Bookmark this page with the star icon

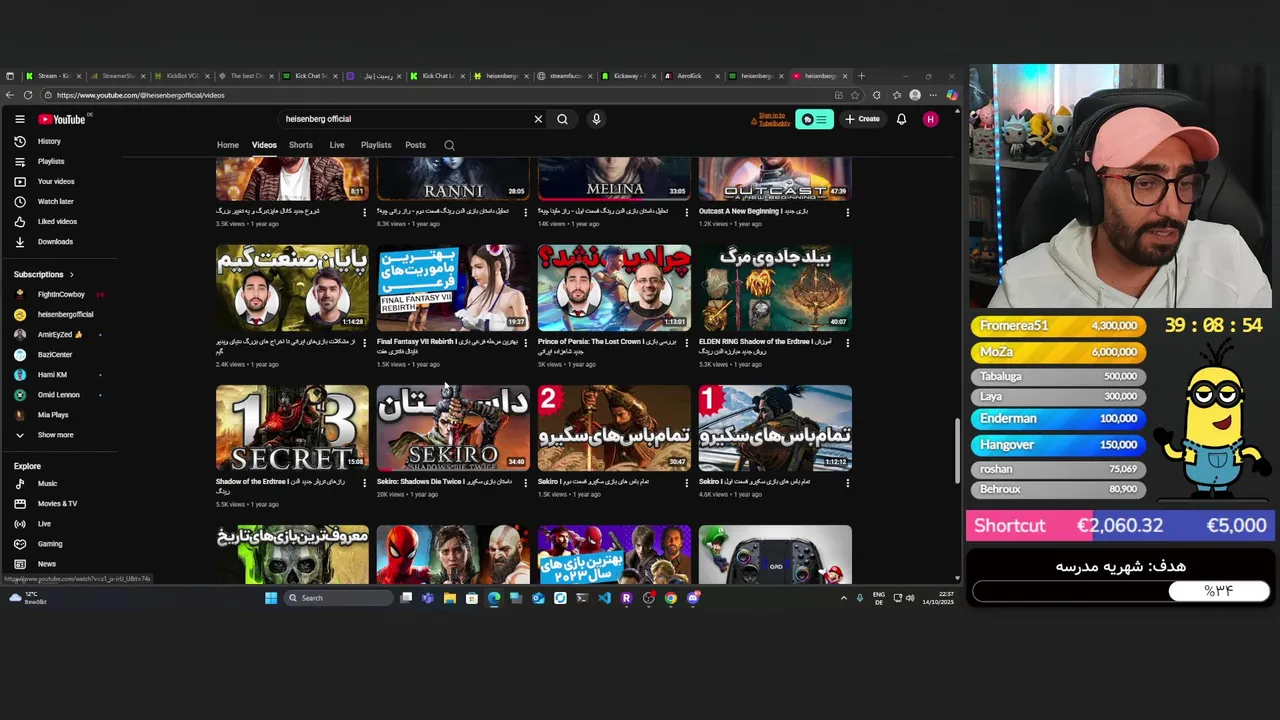tap(855, 95)
